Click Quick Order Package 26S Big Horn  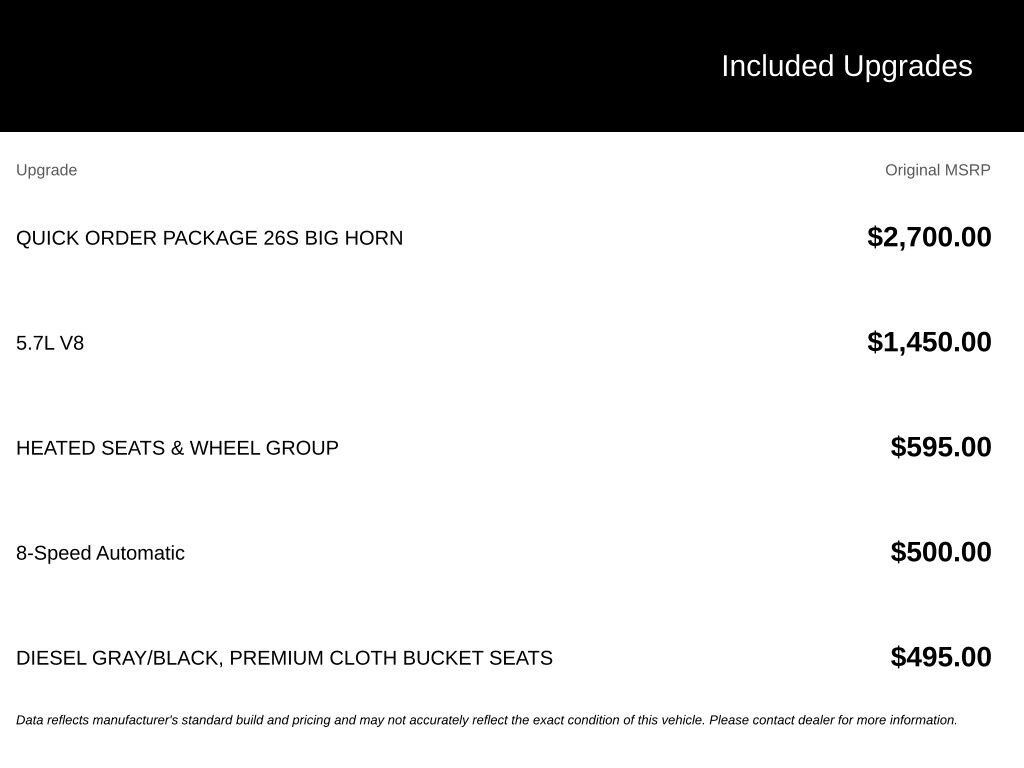209,238
